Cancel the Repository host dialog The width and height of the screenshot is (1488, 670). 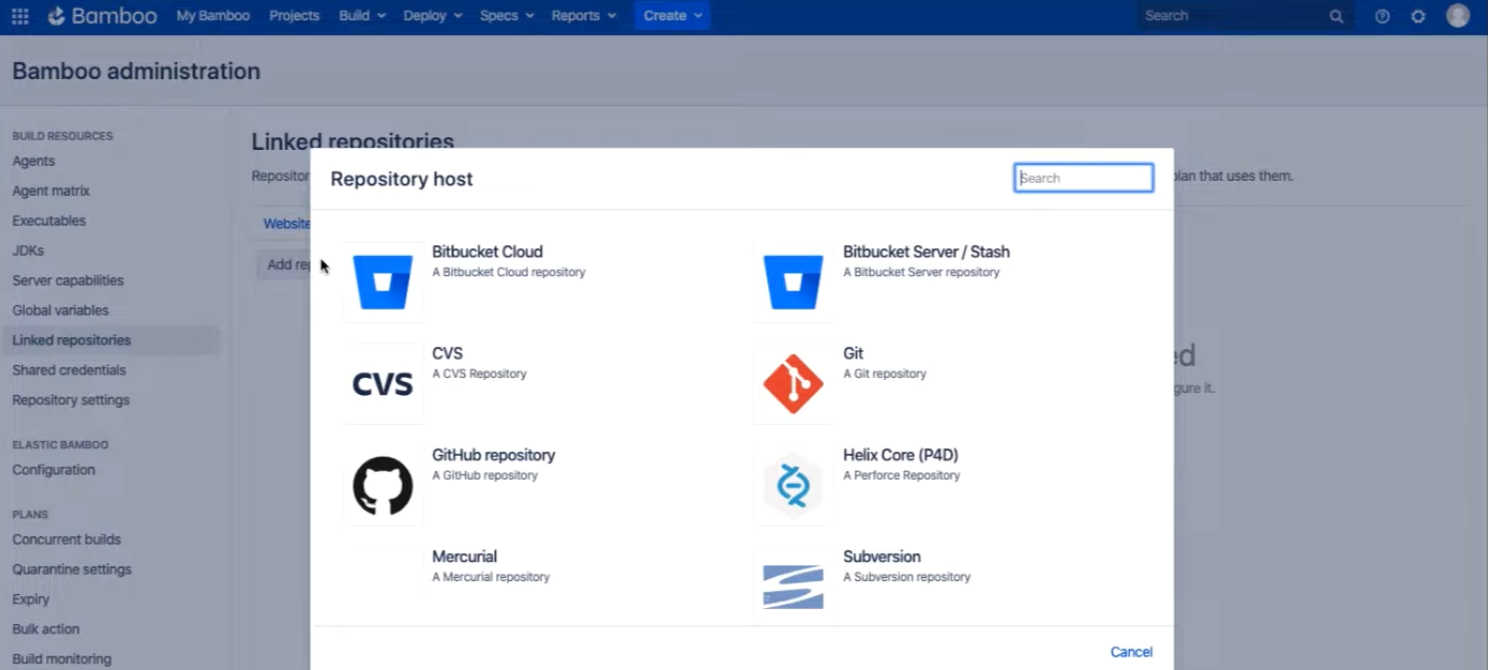1131,651
